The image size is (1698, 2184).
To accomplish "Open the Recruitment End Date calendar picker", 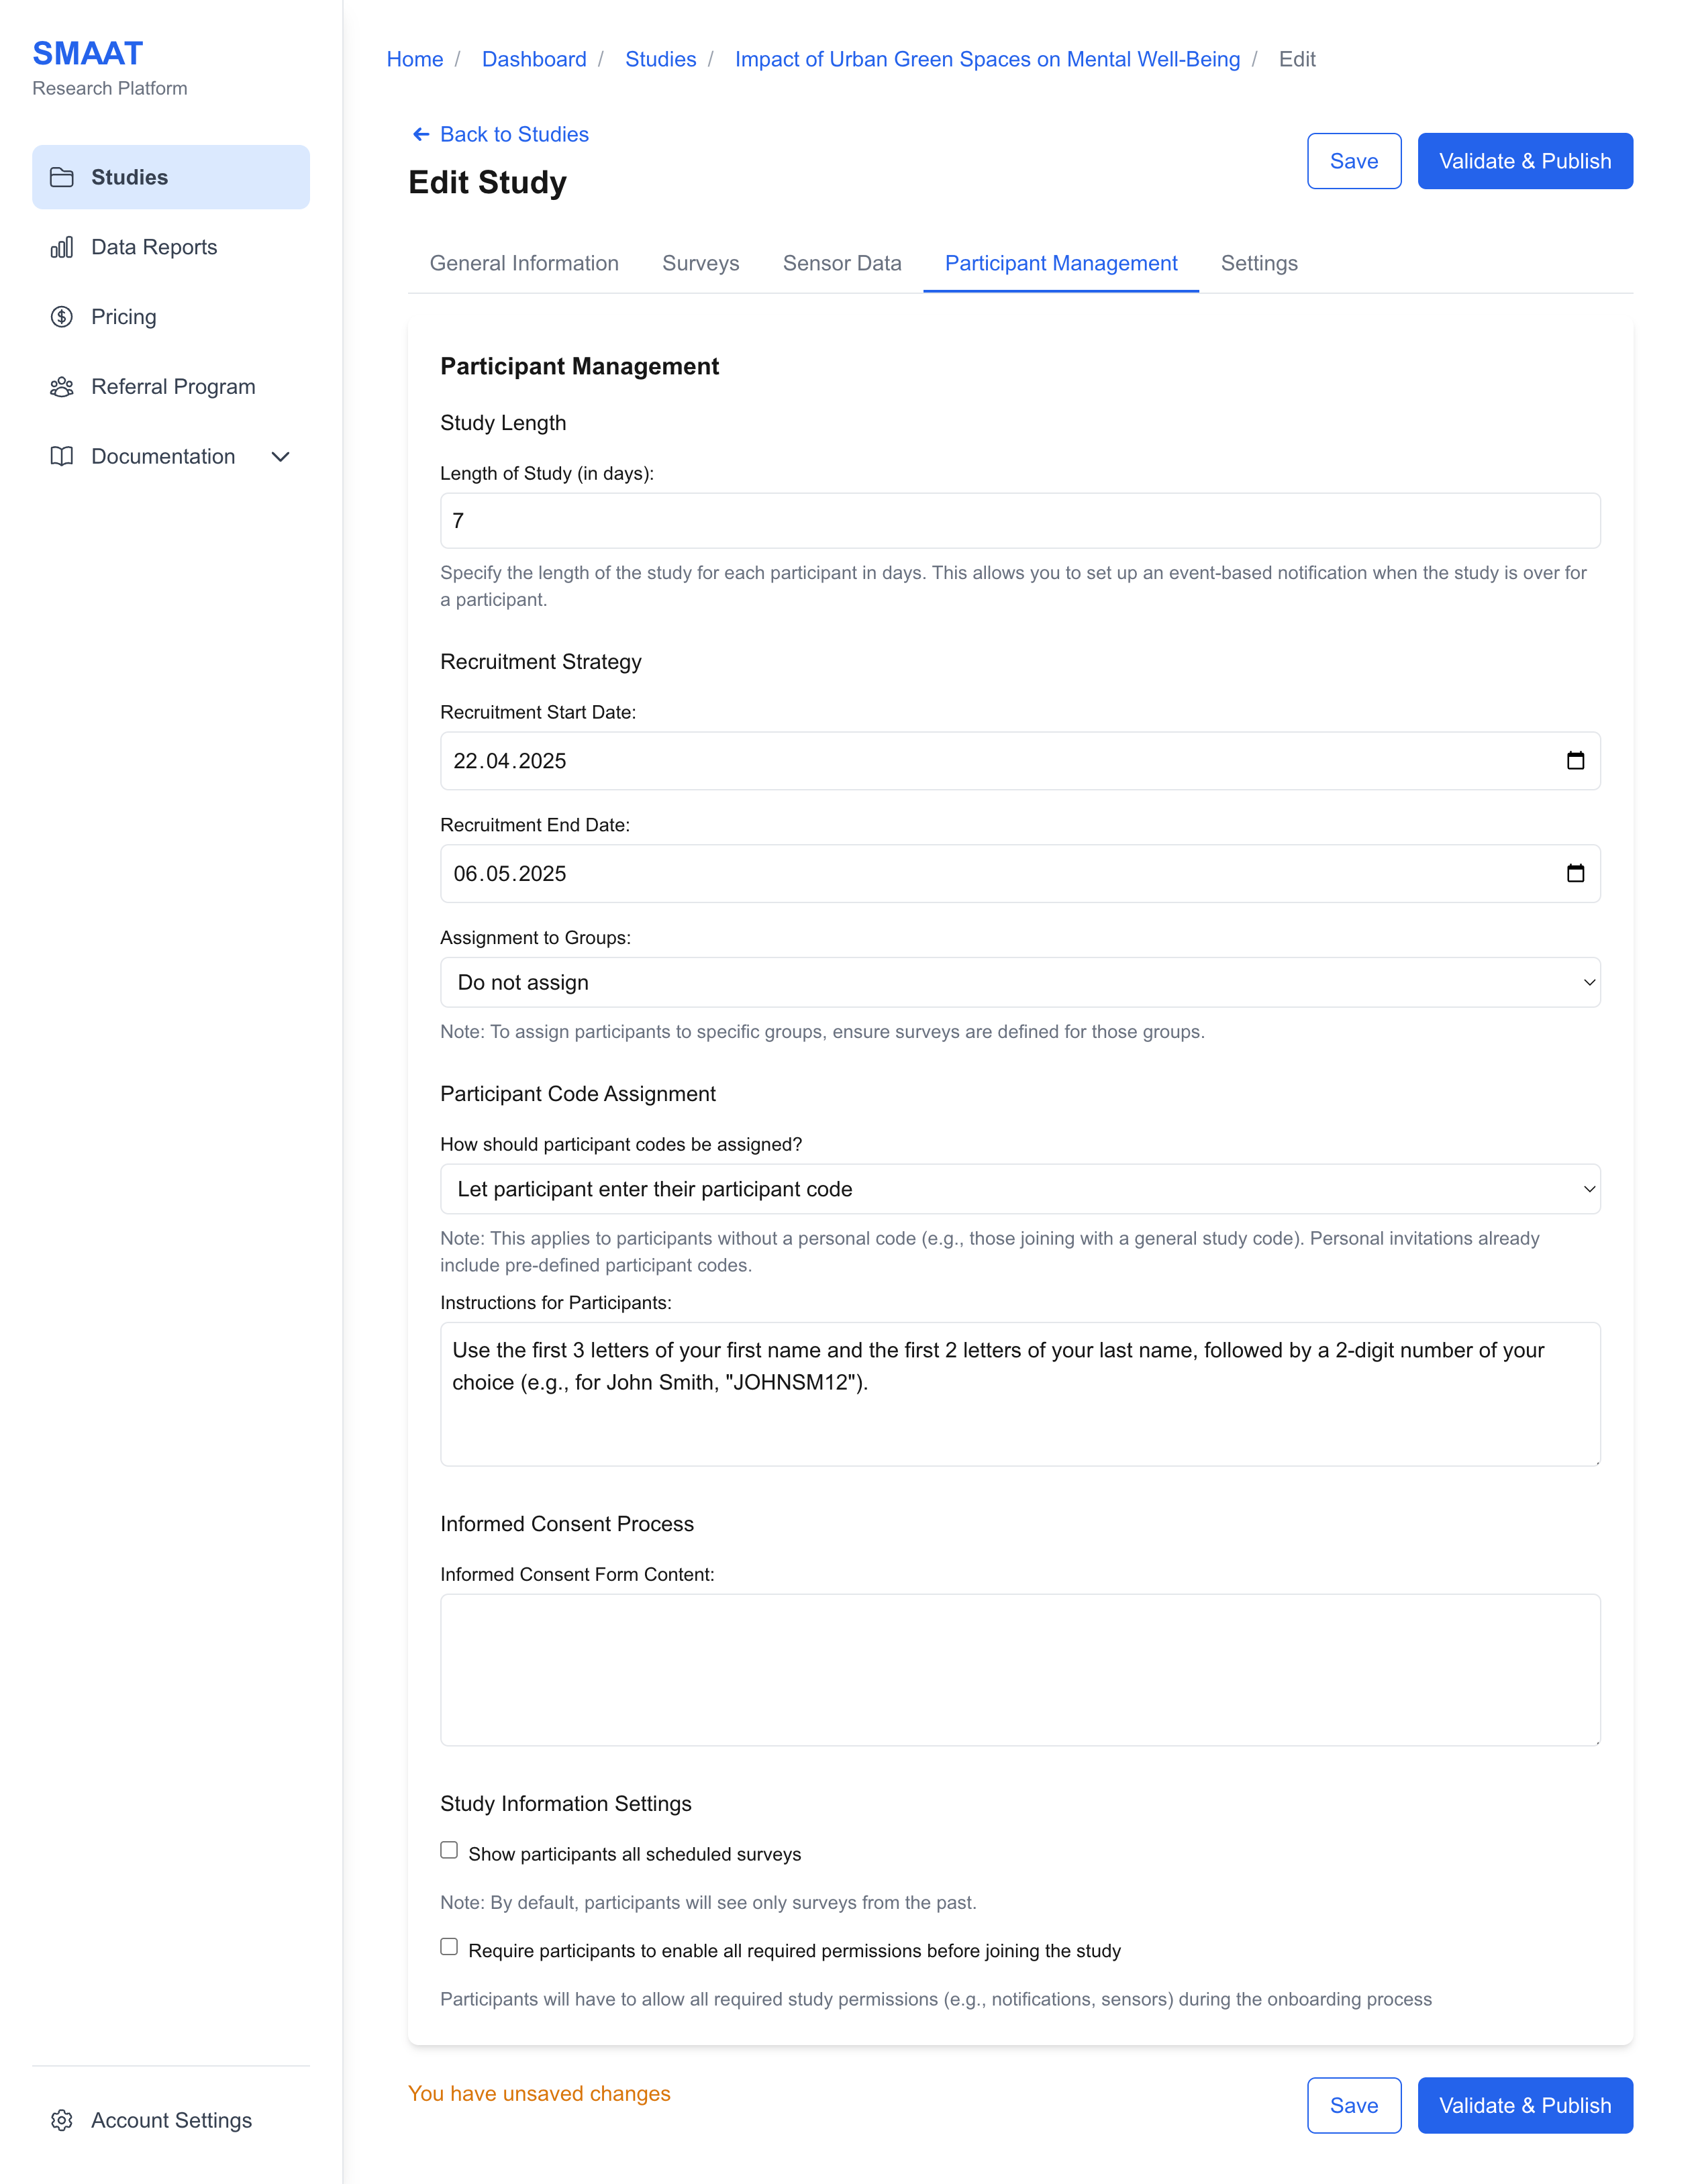I will click(x=1577, y=873).
